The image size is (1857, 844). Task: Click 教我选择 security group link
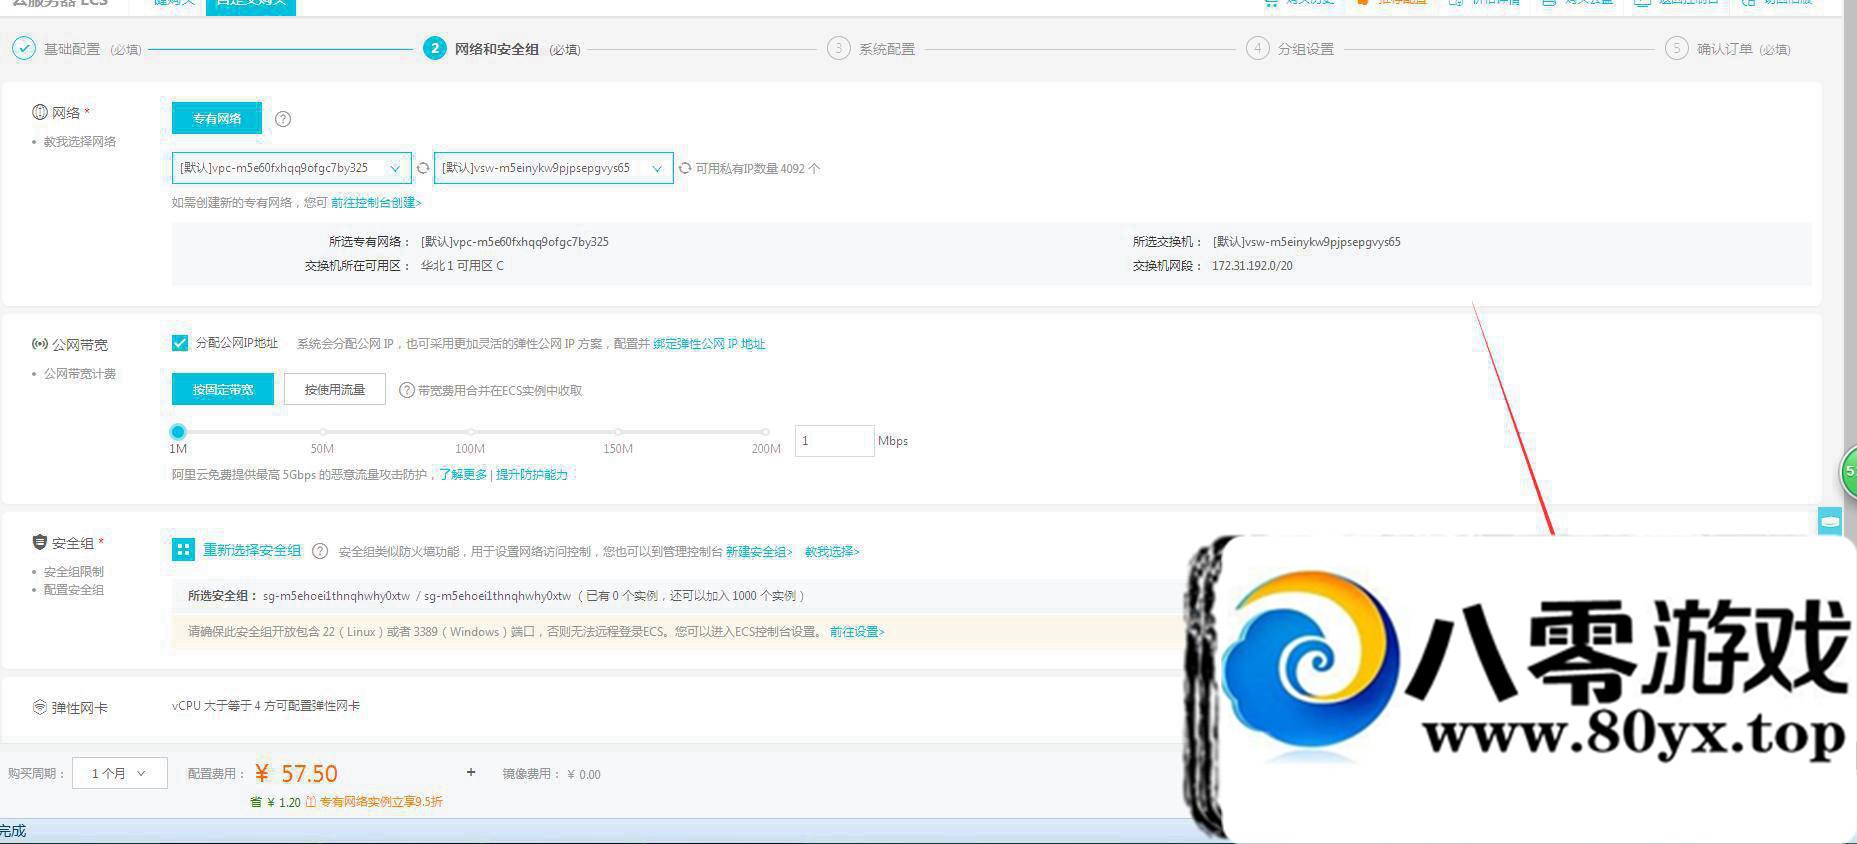pyautogui.click(x=832, y=552)
